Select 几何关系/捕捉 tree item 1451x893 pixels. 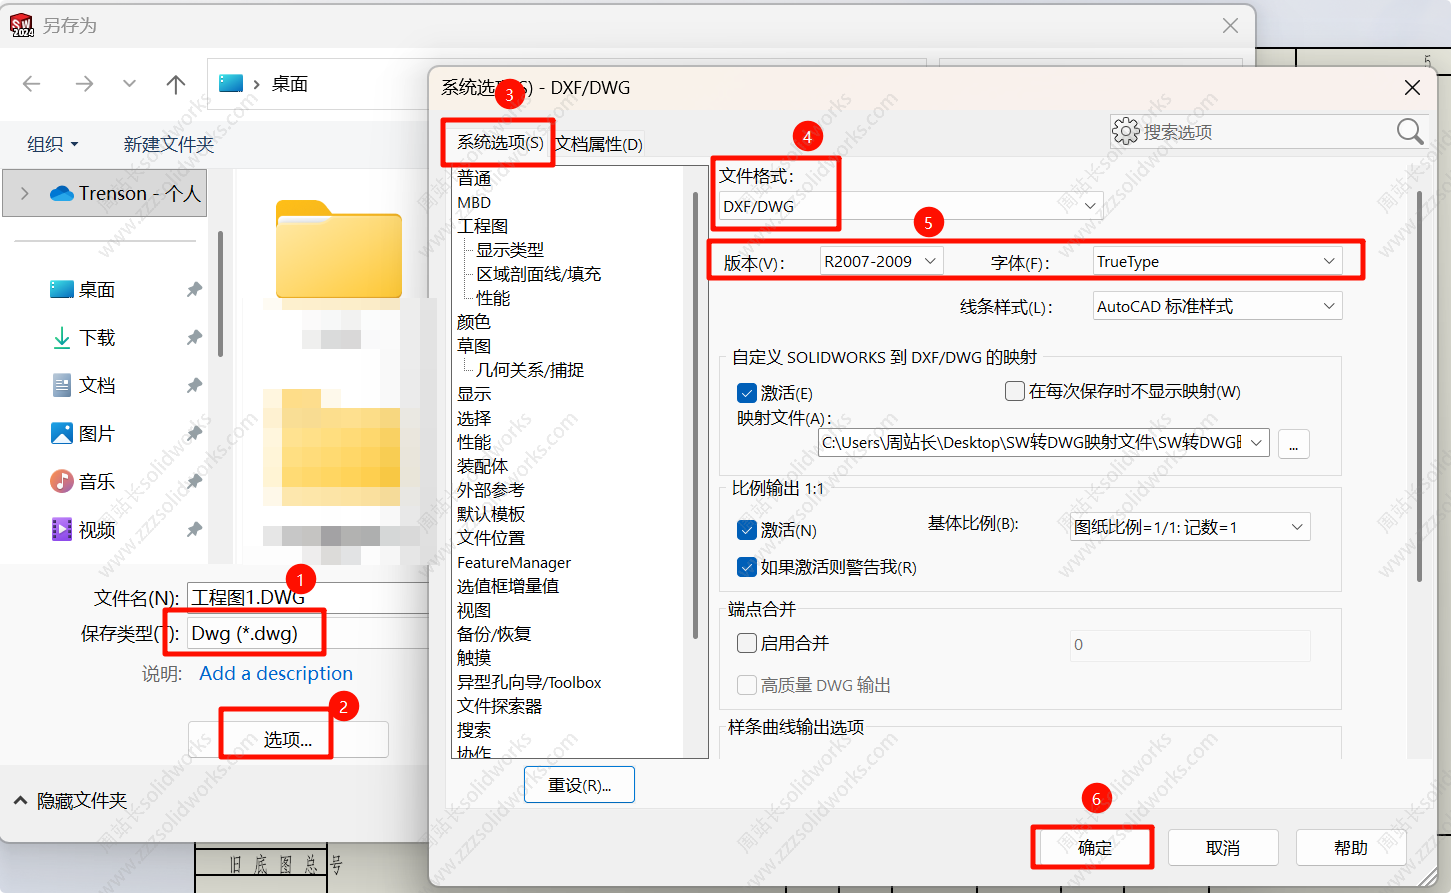[530, 370]
